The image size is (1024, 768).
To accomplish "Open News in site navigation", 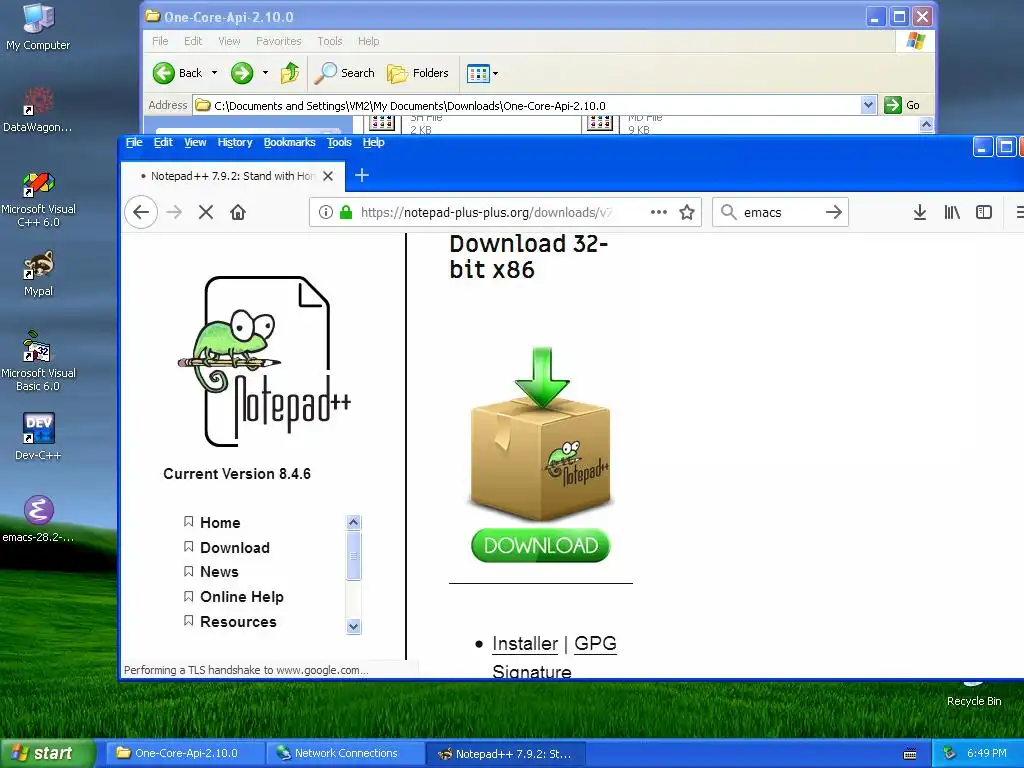I will [219, 571].
